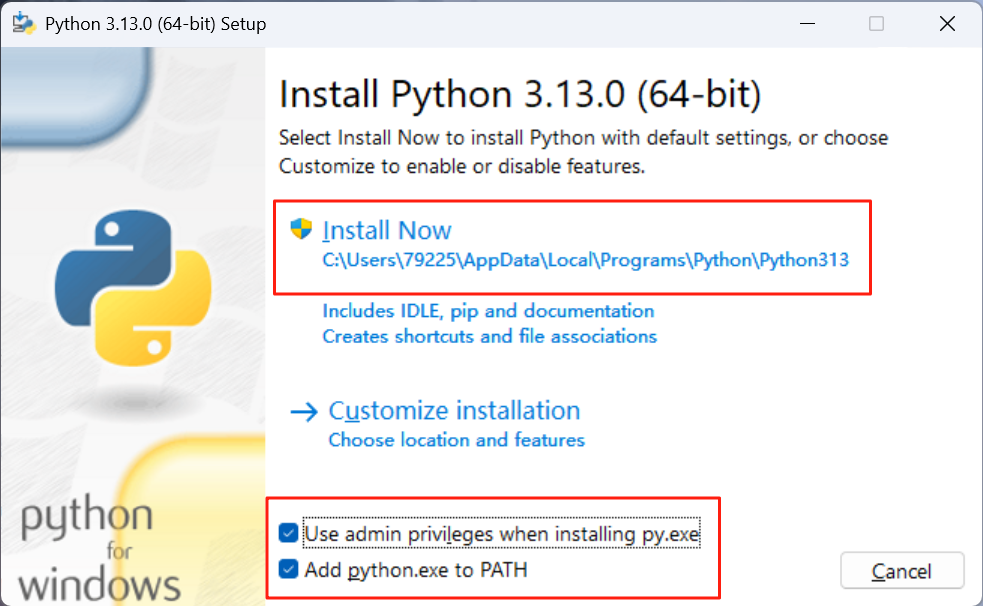Toggle Add python.exe to PATH checkbox
Viewport: 983px width, 606px height.
[x=288, y=569]
